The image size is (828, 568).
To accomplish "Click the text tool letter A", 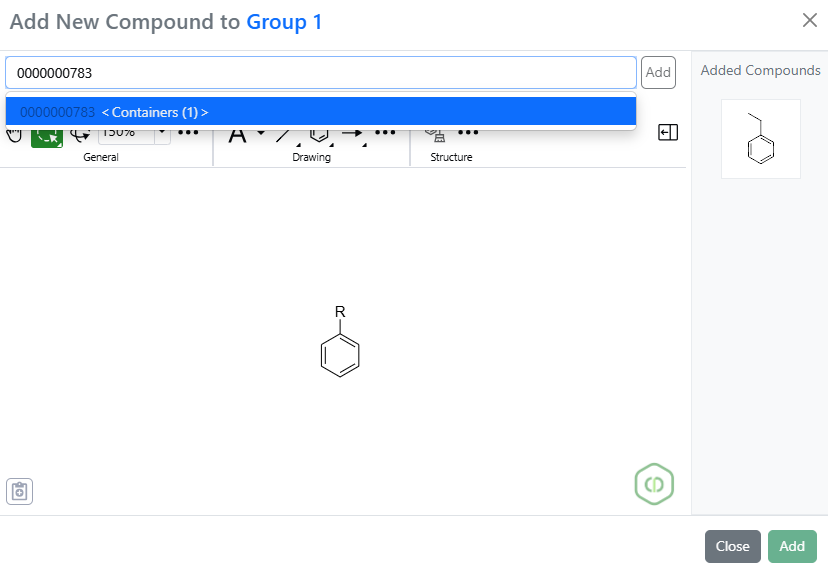I will [x=237, y=134].
